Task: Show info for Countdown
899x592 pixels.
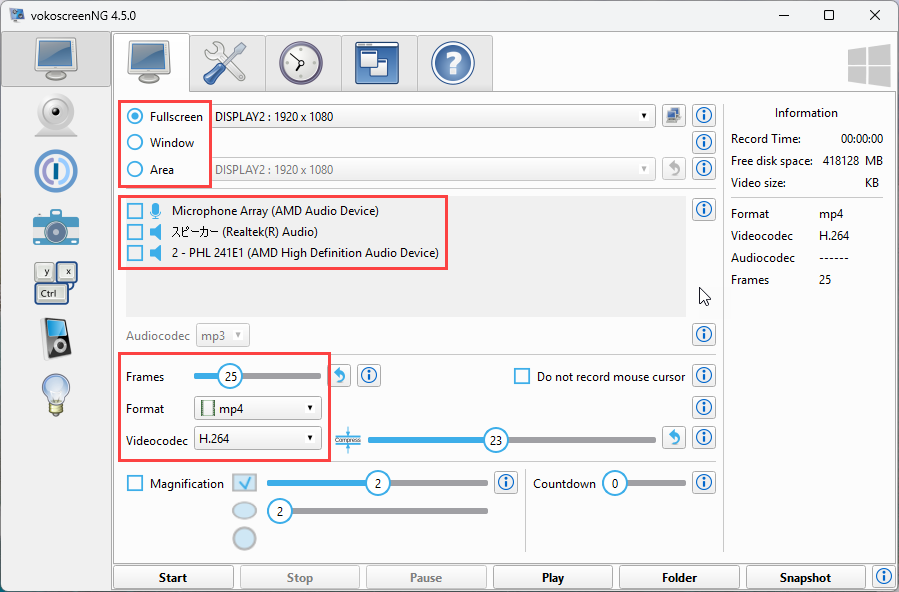Action: tap(703, 483)
